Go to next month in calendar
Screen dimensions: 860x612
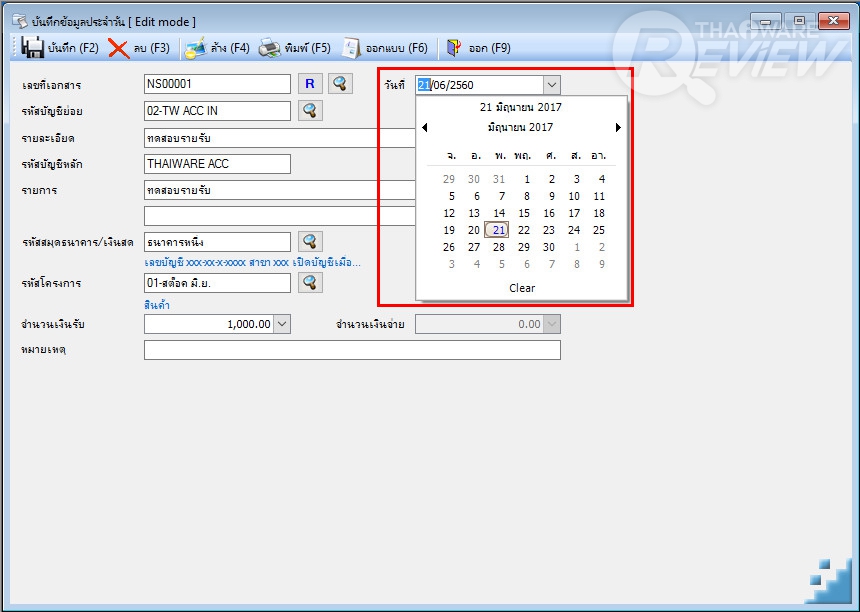pyautogui.click(x=618, y=127)
